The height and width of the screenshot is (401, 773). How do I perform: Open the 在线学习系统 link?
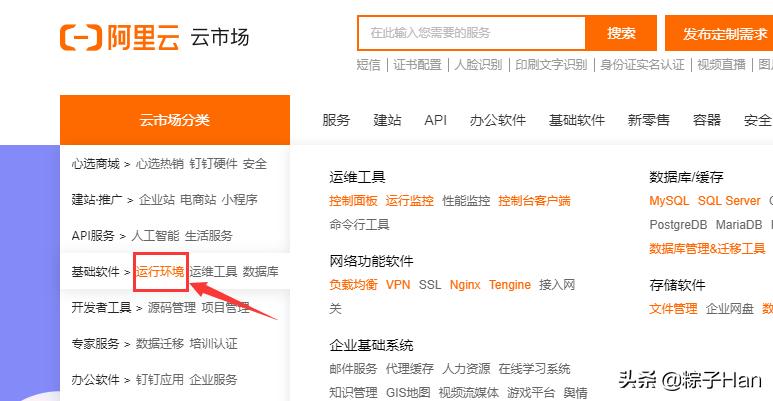coord(534,369)
